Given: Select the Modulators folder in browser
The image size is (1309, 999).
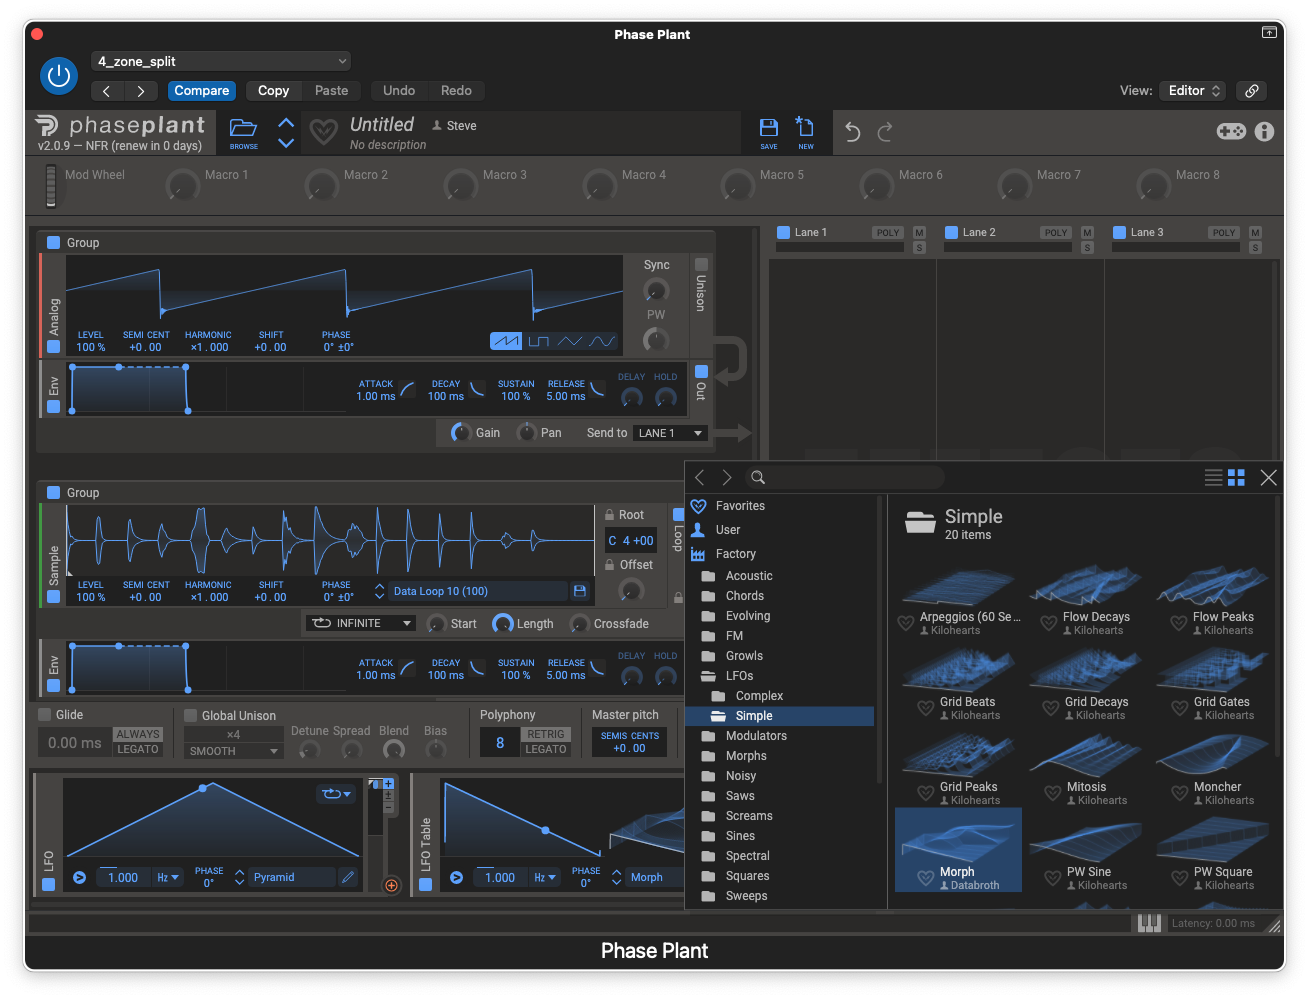Looking at the screenshot, I should click(x=756, y=736).
